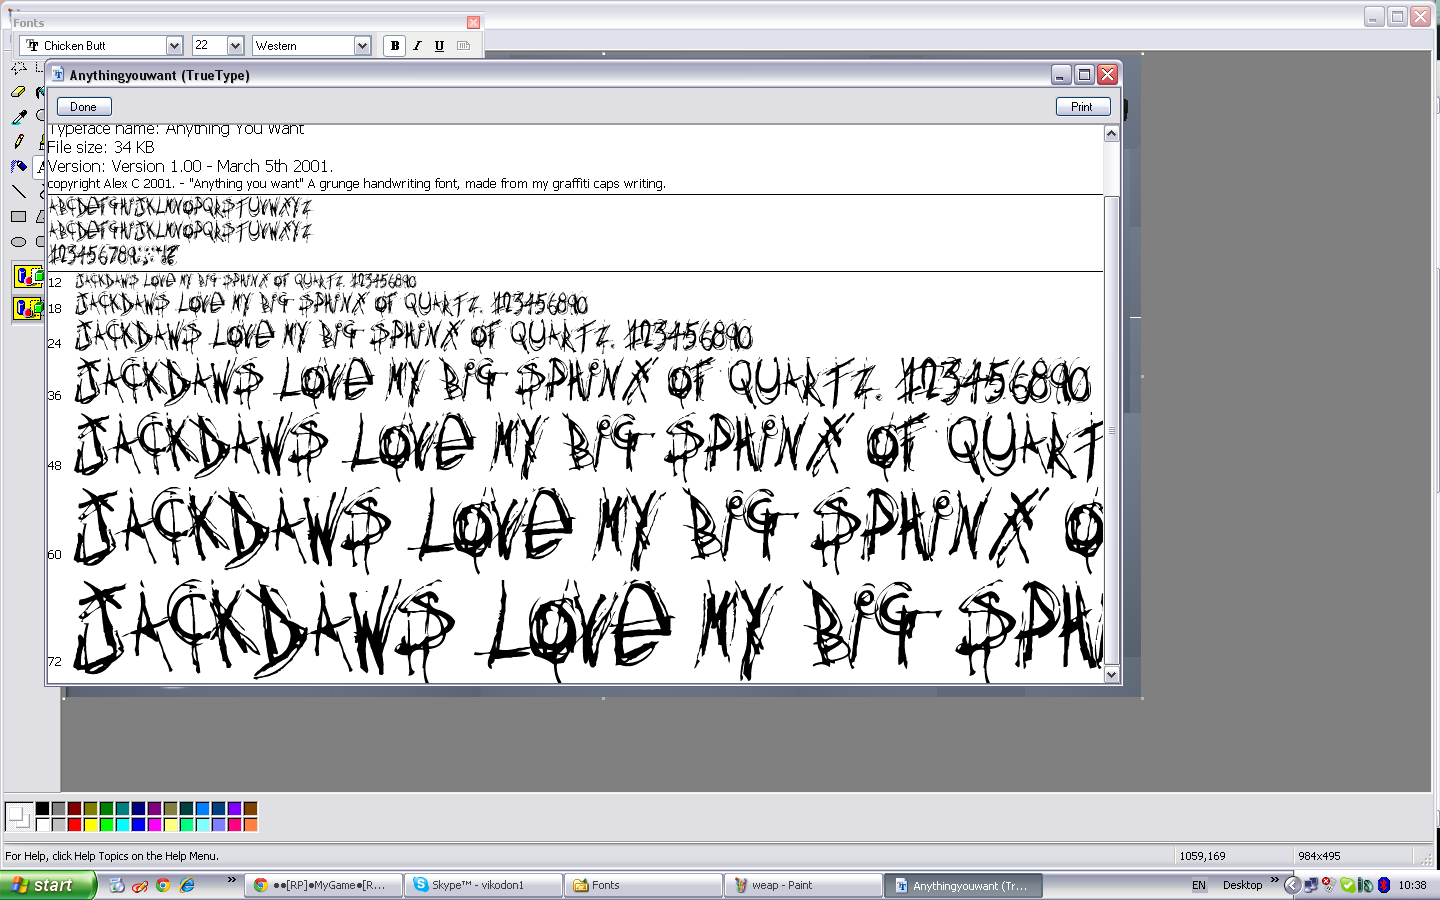The image size is (1440, 900).
Task: Select the Eraser tool in Paint toolbox
Action: [18, 92]
